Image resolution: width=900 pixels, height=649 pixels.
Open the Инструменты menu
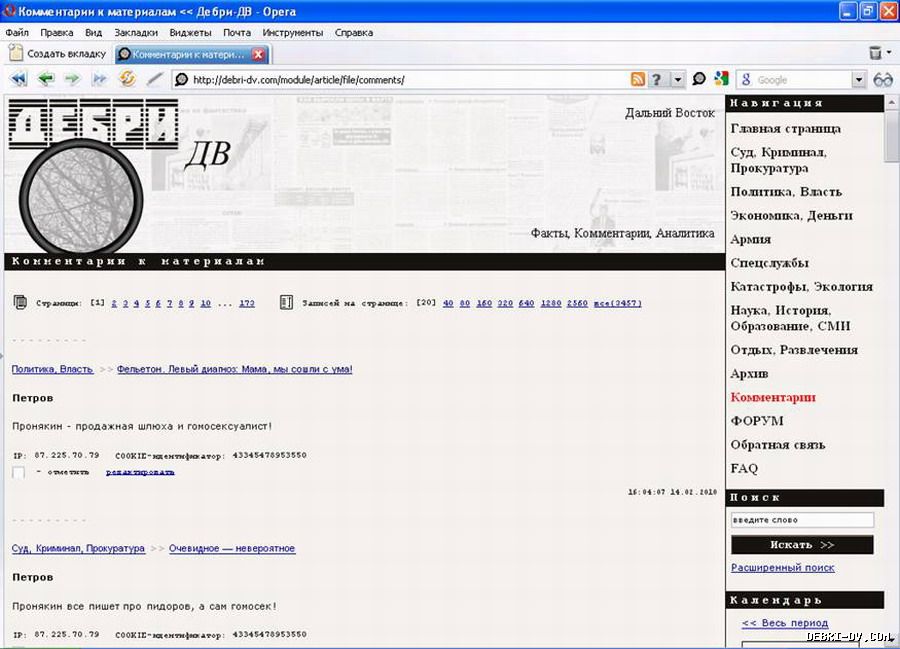(x=293, y=32)
